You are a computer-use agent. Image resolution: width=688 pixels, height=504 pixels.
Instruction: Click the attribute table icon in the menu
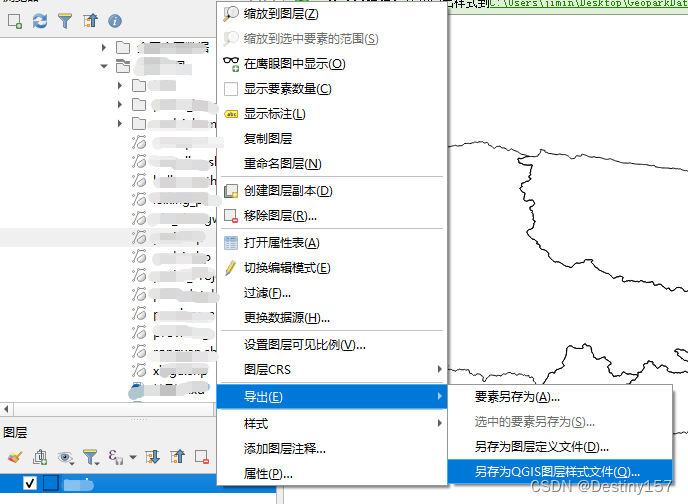point(231,243)
